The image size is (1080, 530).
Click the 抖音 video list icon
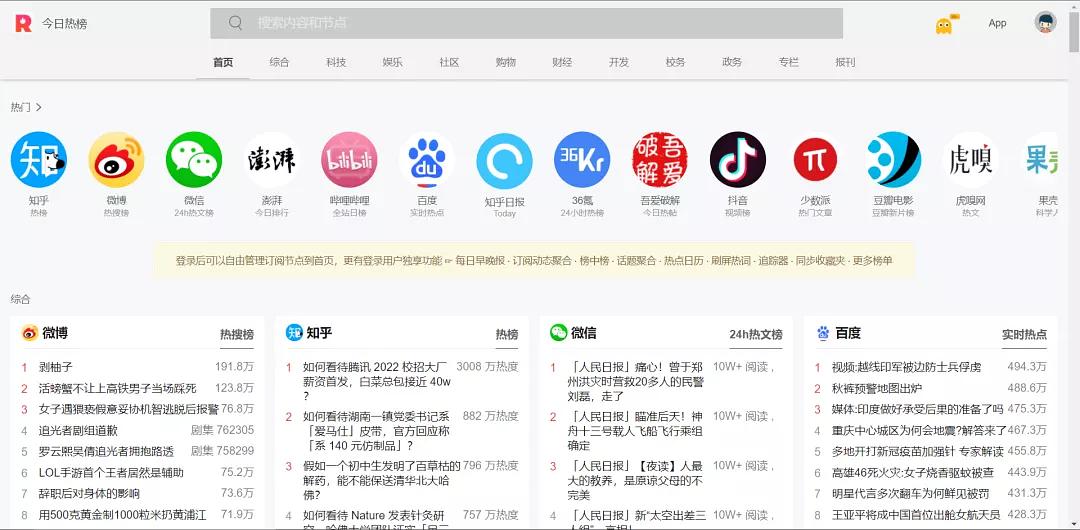point(738,160)
